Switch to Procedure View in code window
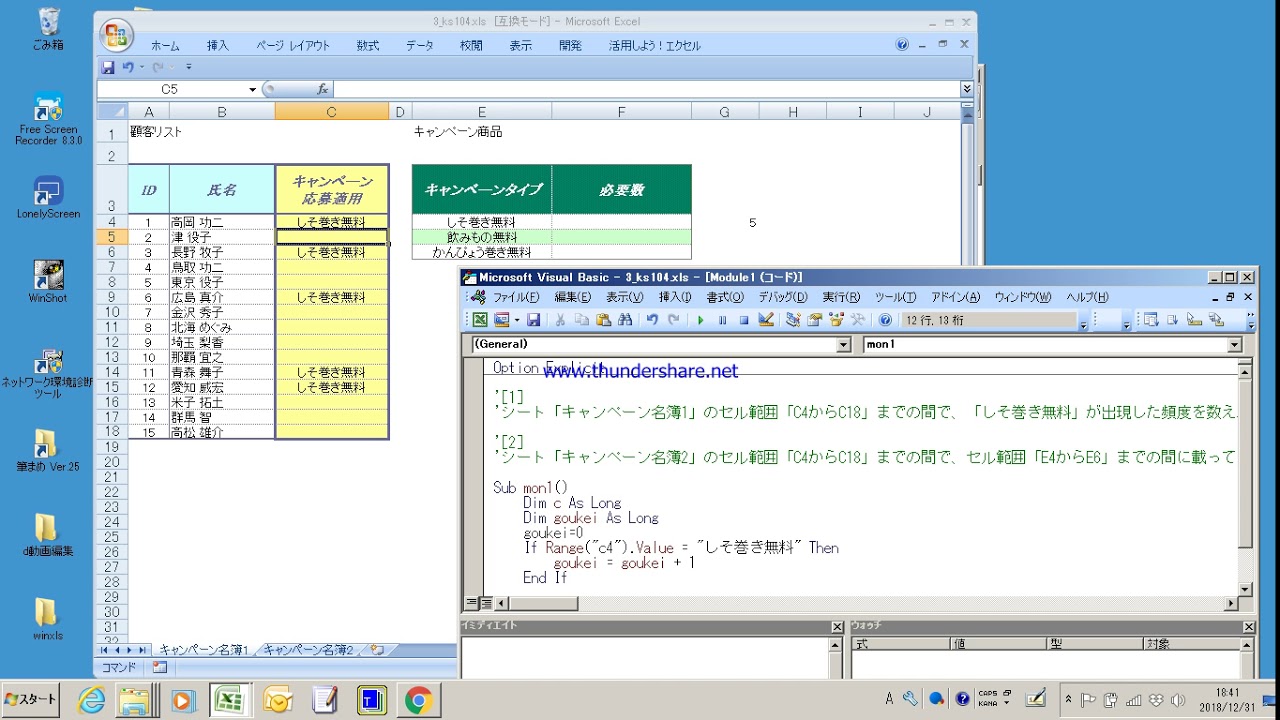 [472, 603]
